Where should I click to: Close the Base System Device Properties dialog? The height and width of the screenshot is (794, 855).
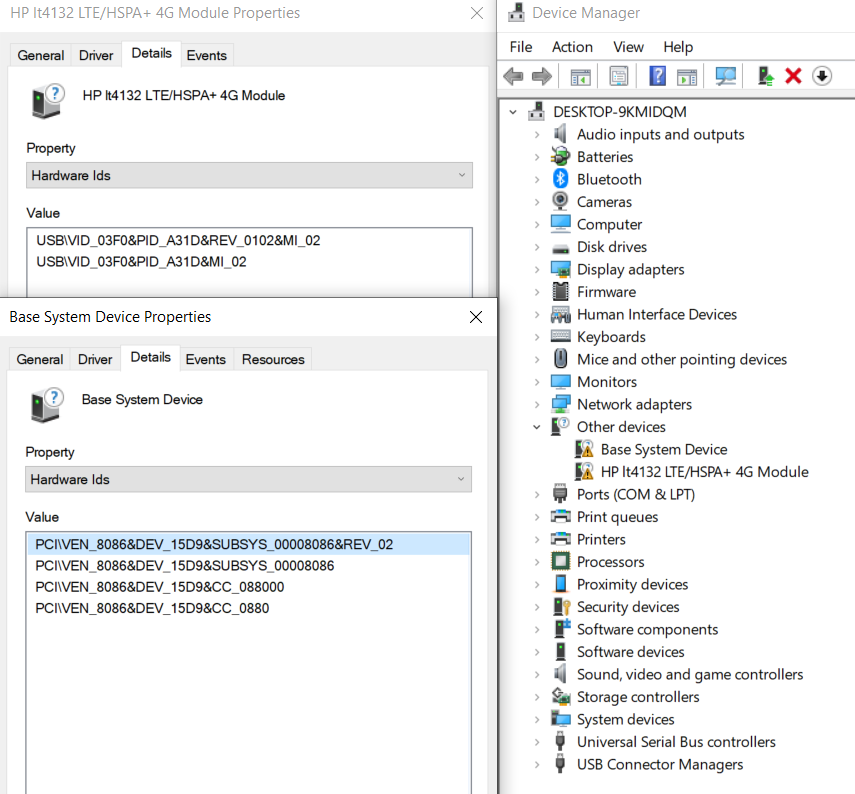pos(475,317)
